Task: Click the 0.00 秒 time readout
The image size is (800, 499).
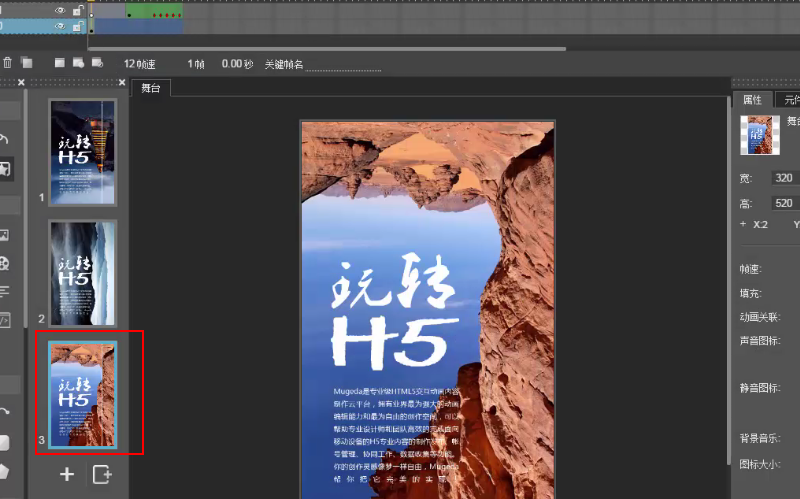Action: coord(237,64)
